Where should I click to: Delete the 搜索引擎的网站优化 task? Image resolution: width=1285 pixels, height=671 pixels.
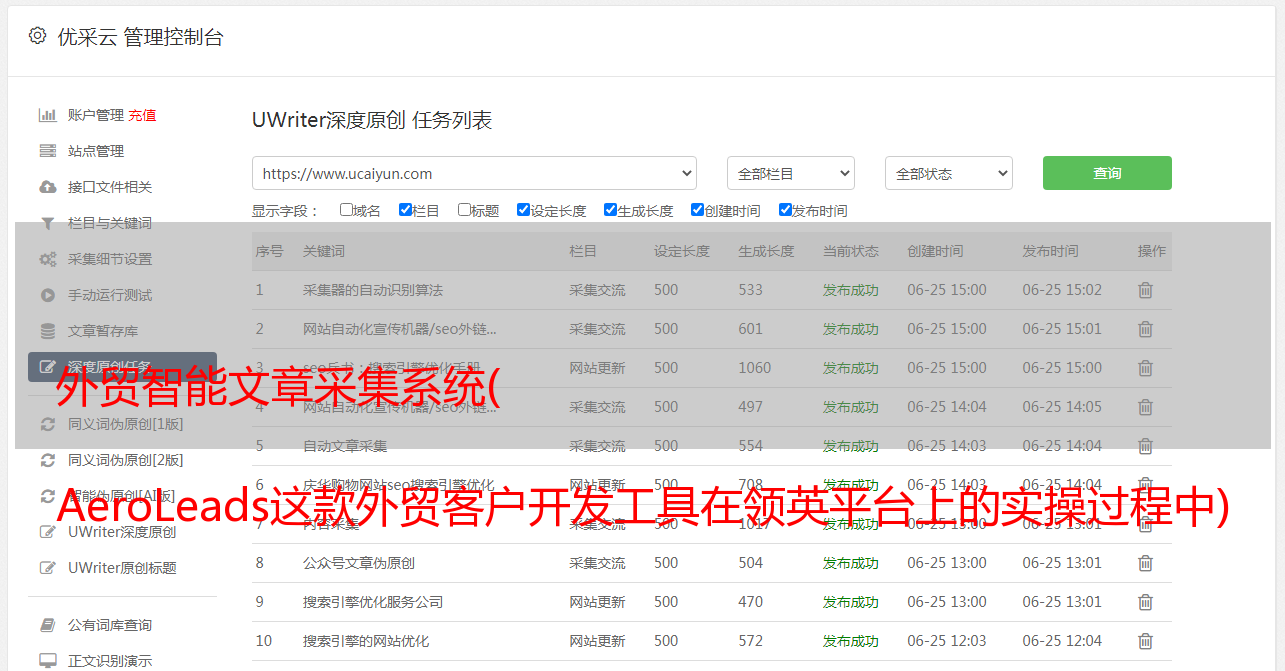point(1145,641)
